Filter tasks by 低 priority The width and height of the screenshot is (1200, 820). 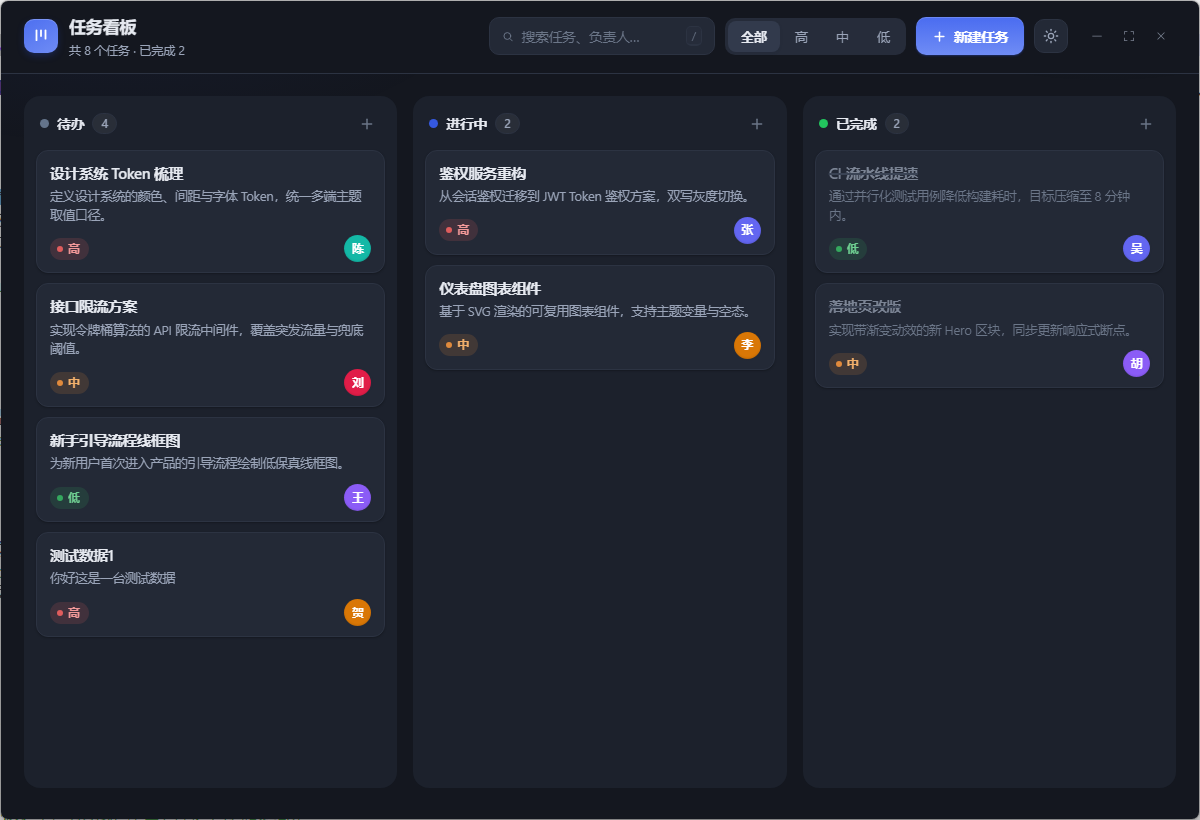(x=883, y=37)
